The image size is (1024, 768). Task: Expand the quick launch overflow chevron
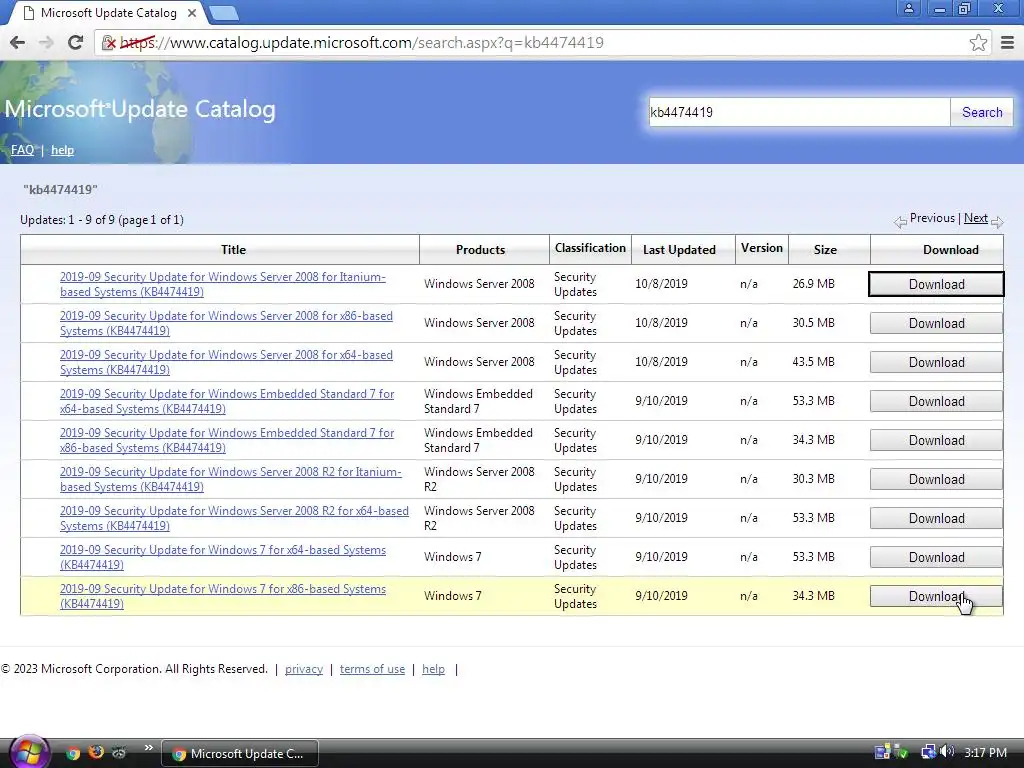[148, 748]
